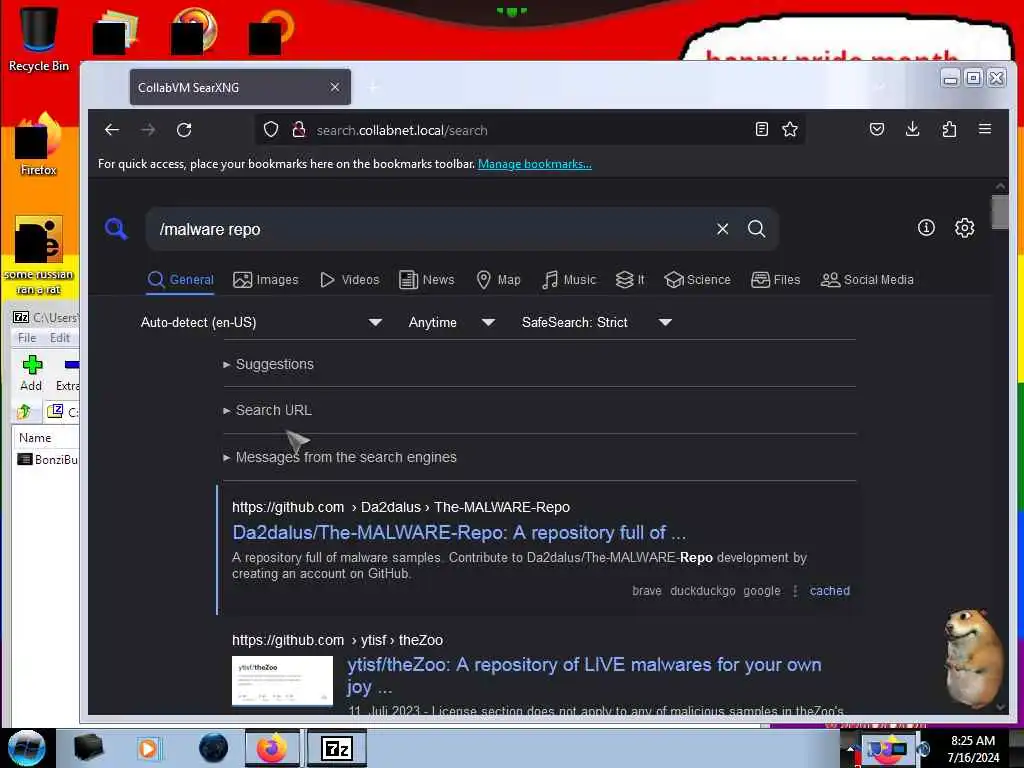Toggle reader view in address bar

coord(761,129)
